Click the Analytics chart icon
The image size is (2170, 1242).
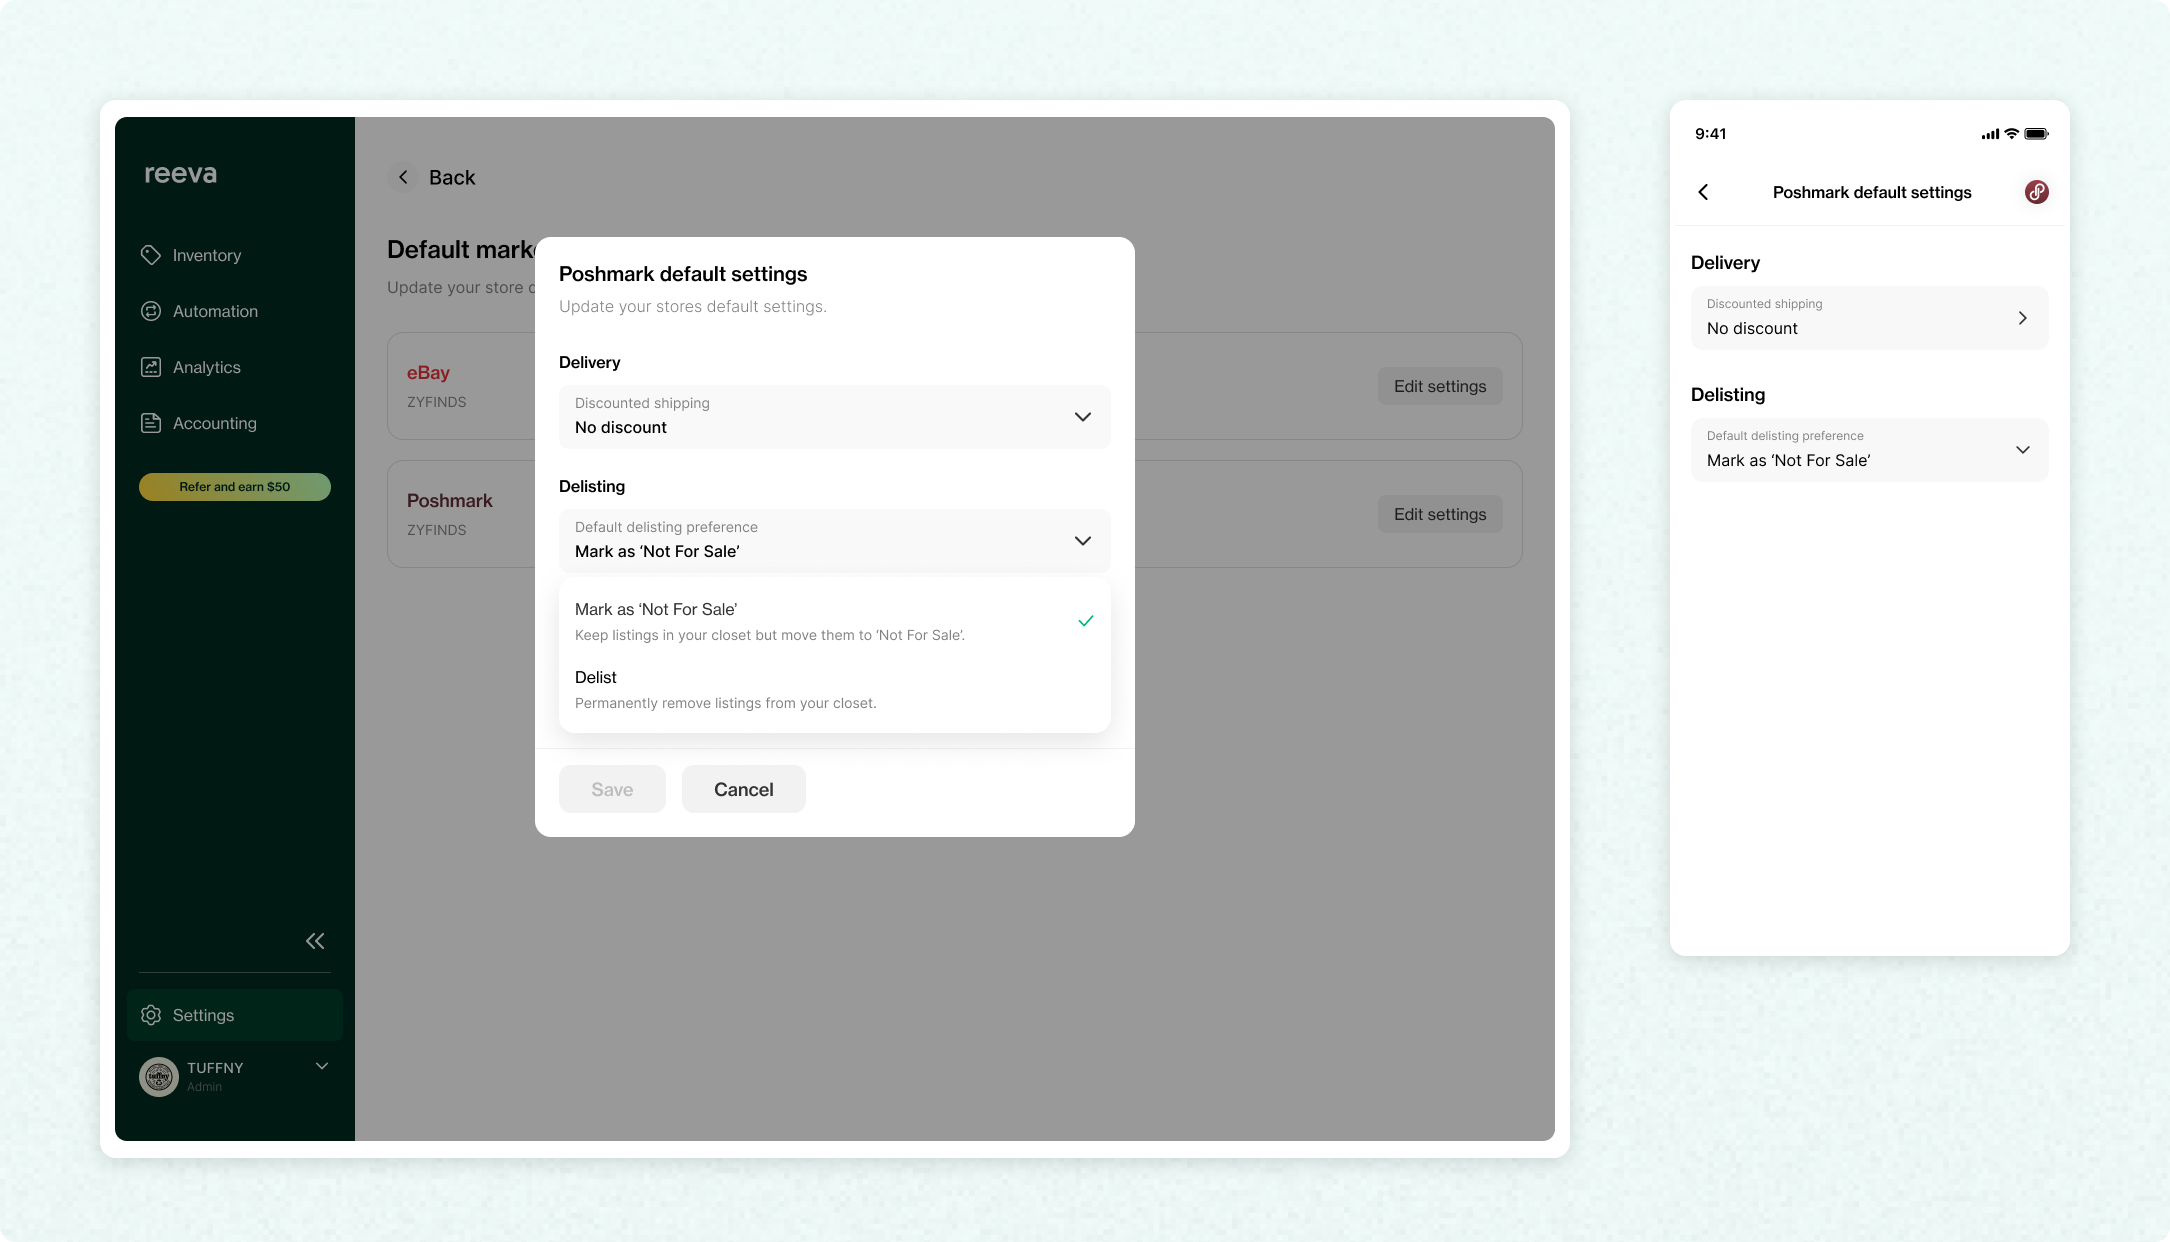pyautogui.click(x=151, y=367)
